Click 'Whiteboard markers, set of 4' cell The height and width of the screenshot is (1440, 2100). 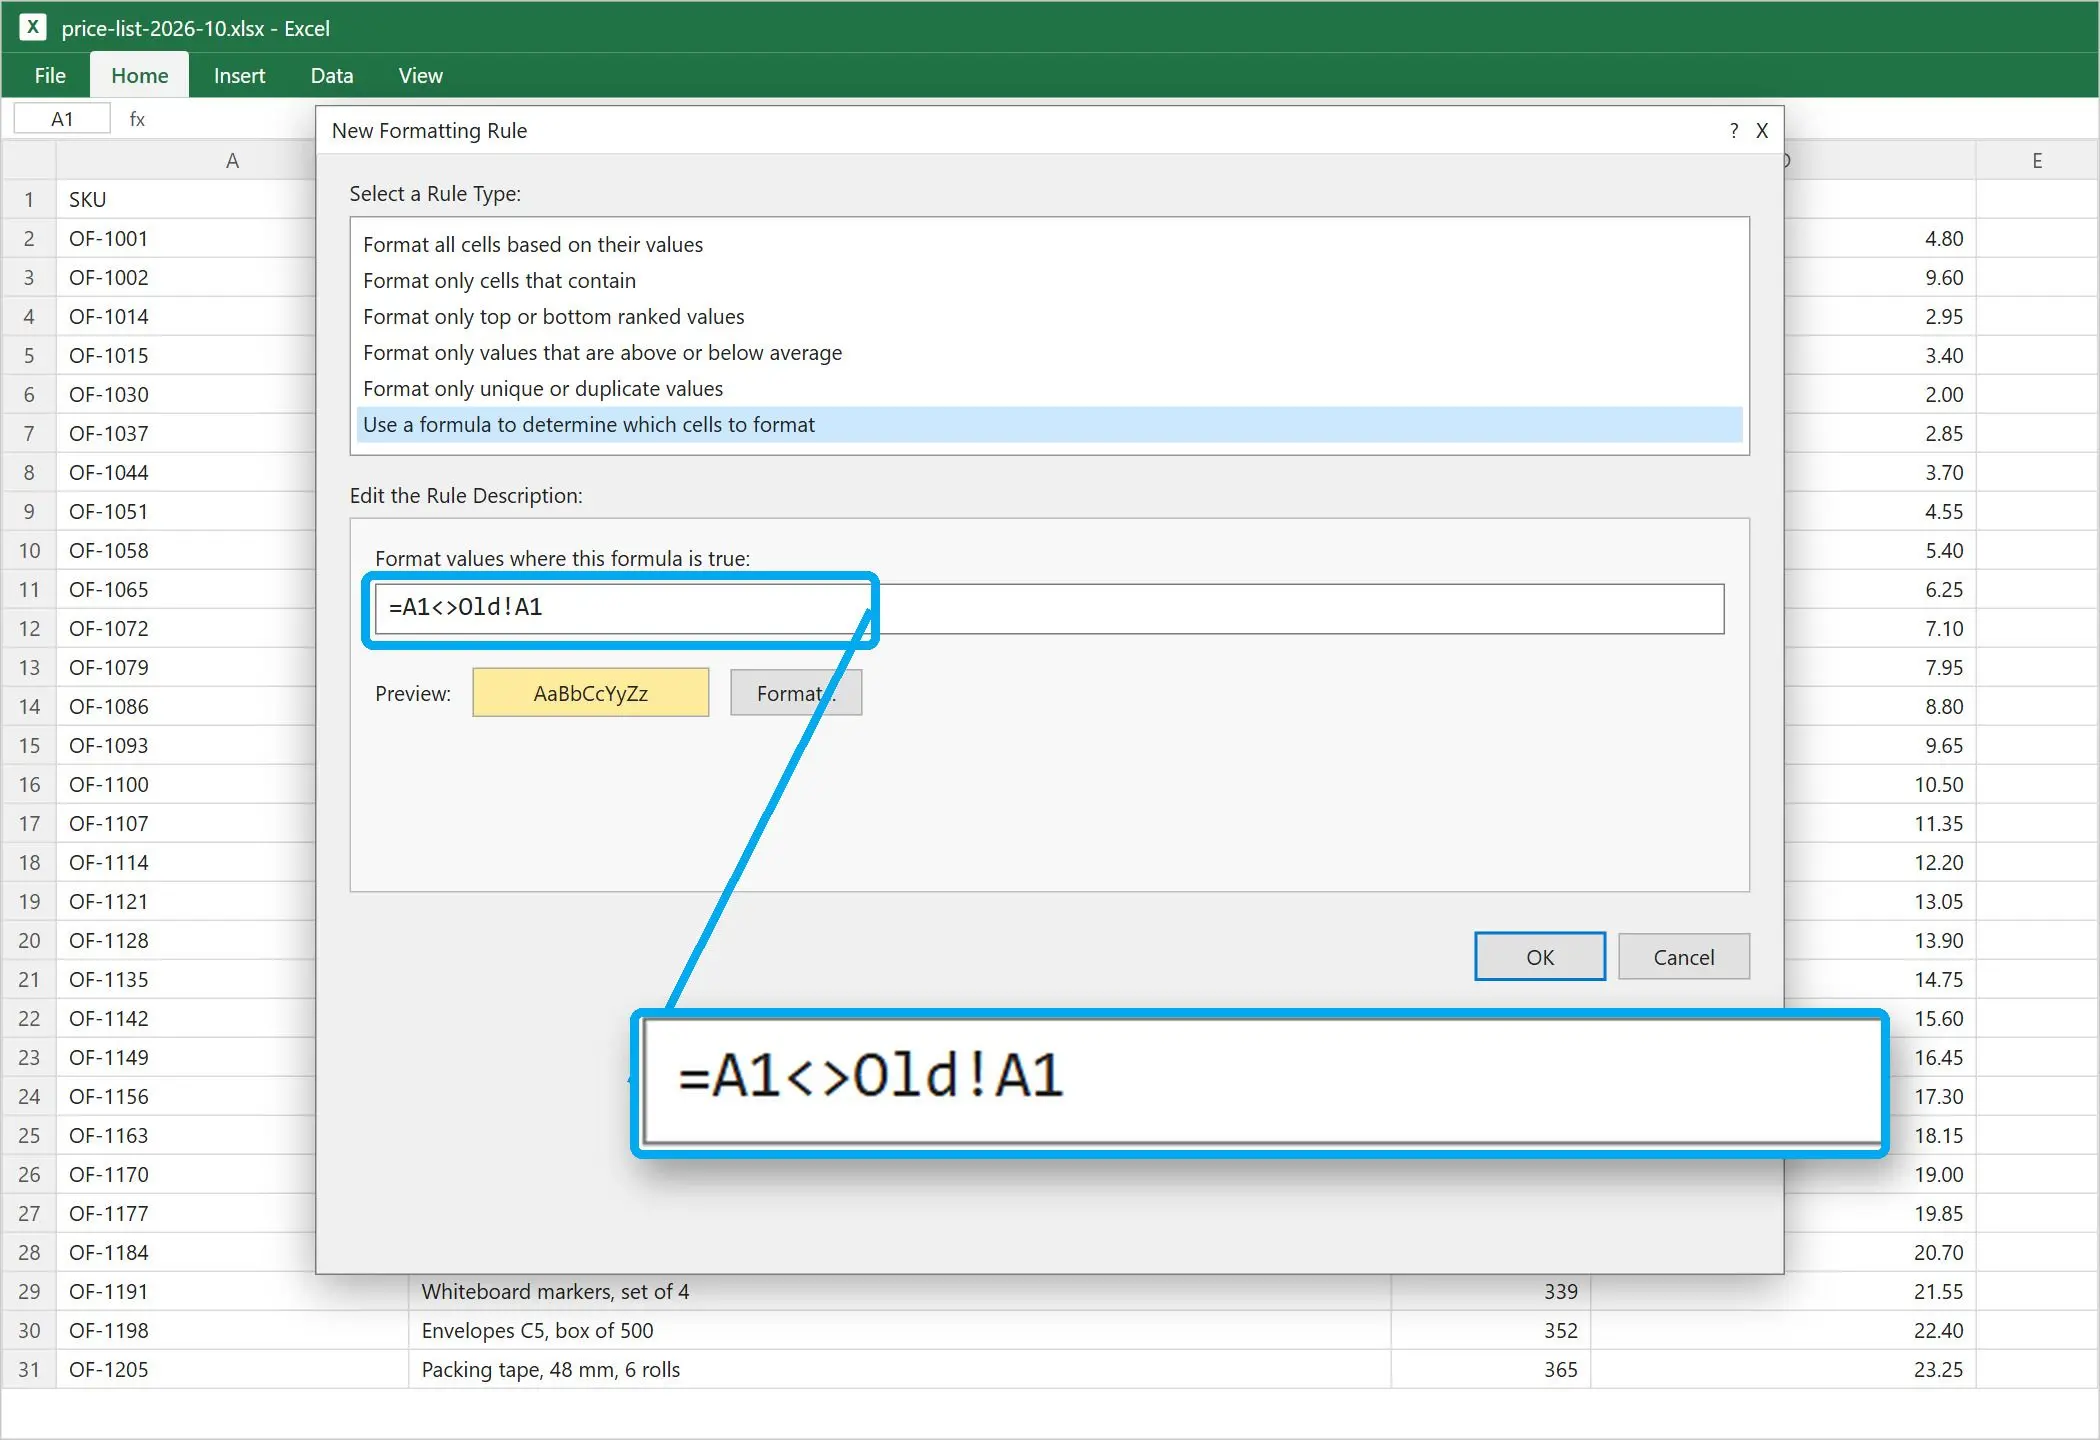[x=900, y=1292]
